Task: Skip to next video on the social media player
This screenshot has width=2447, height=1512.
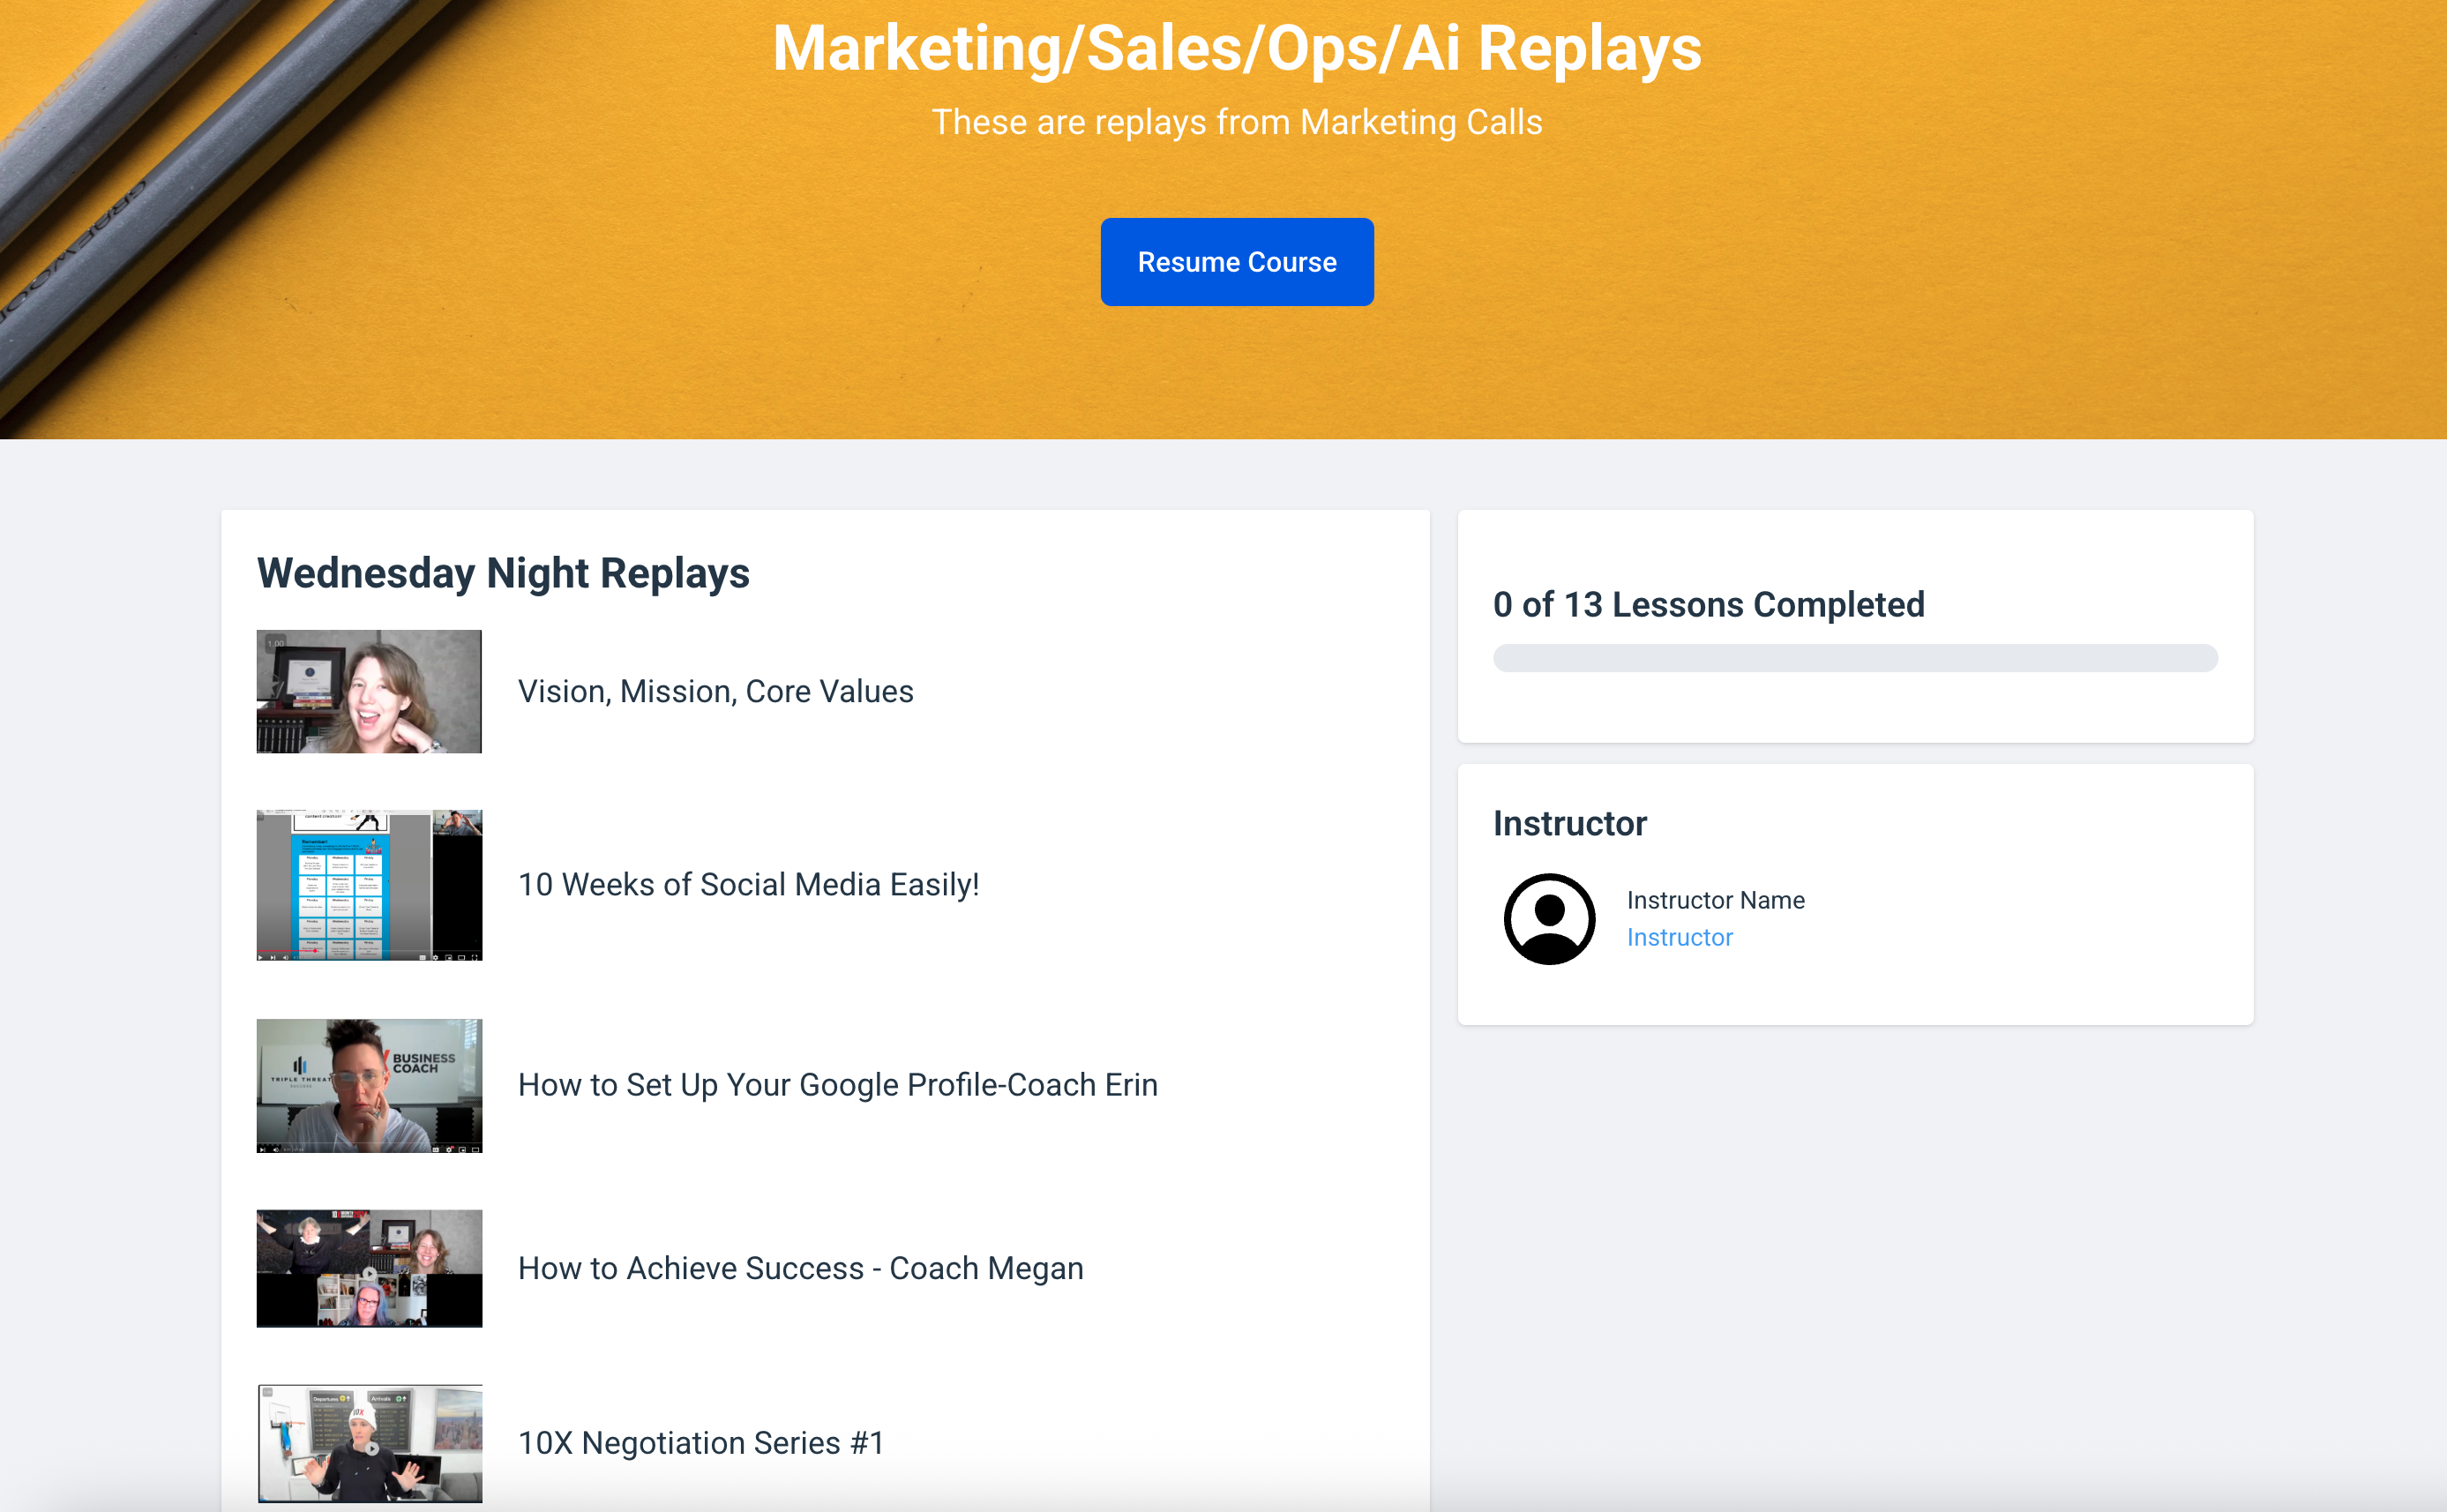Action: tap(273, 958)
